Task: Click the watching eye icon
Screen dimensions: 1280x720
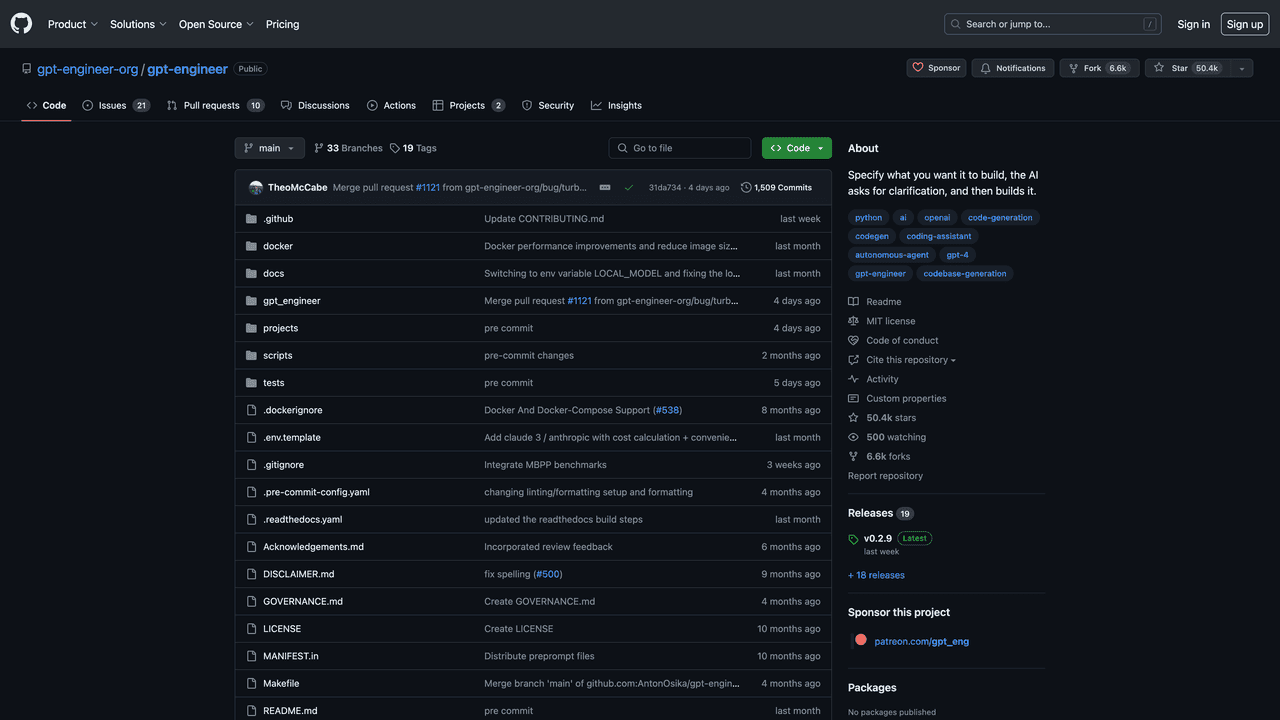Action: coord(853,437)
